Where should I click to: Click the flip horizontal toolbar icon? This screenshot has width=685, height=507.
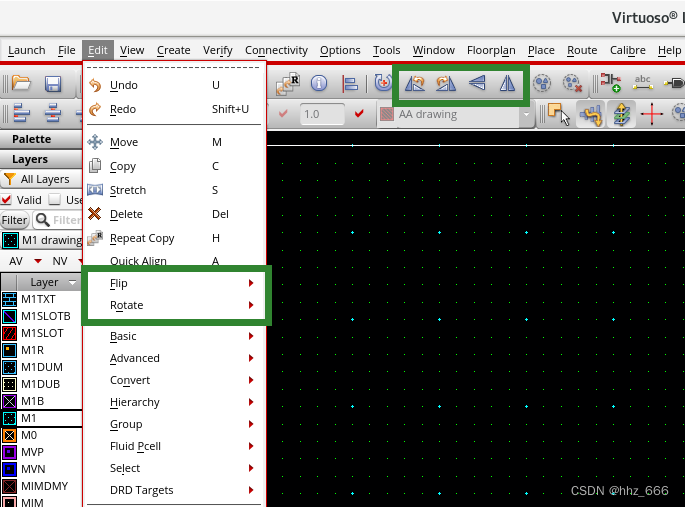[508, 85]
